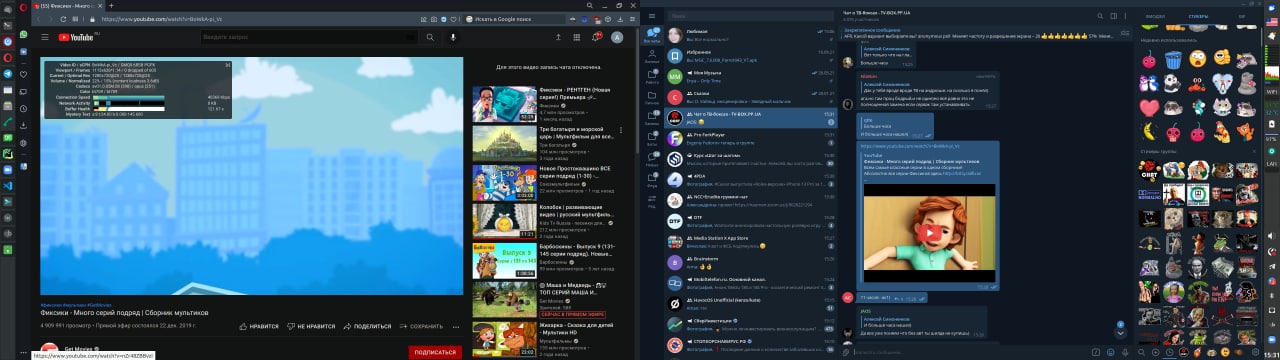Send the СВЕТ sticker from group stickers
1280x360 pixels.
point(1149,170)
